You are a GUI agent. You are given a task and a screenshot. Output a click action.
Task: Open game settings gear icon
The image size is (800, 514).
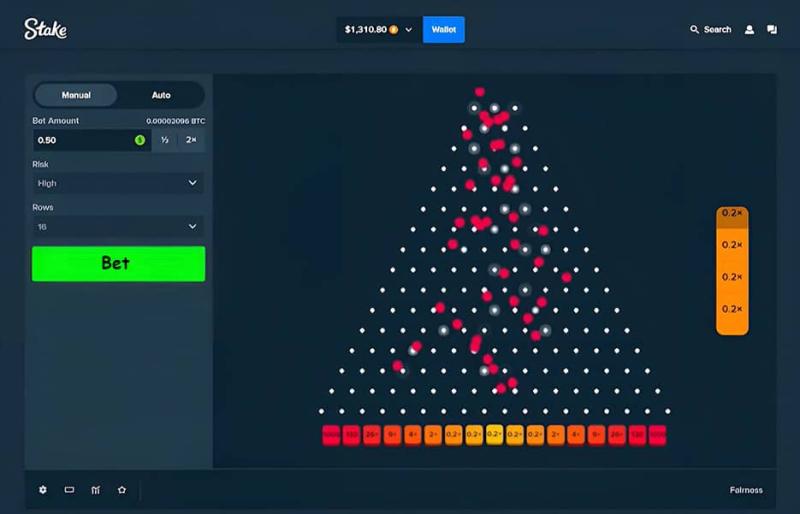[43, 490]
